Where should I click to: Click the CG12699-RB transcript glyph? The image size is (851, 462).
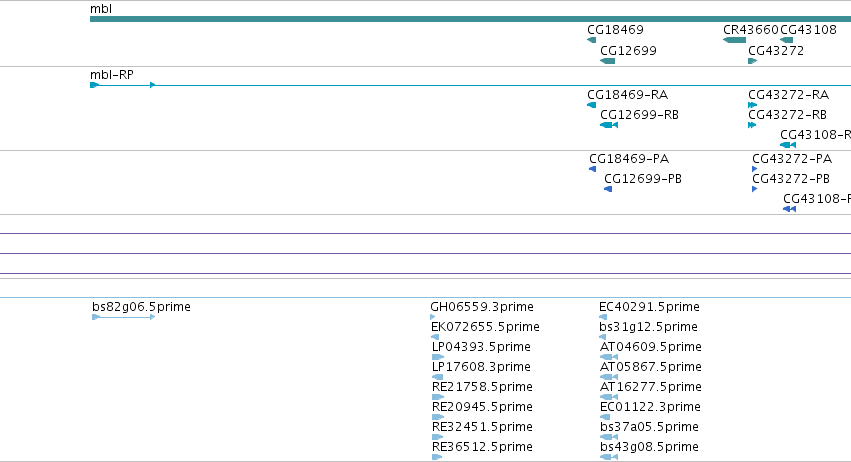(609, 125)
